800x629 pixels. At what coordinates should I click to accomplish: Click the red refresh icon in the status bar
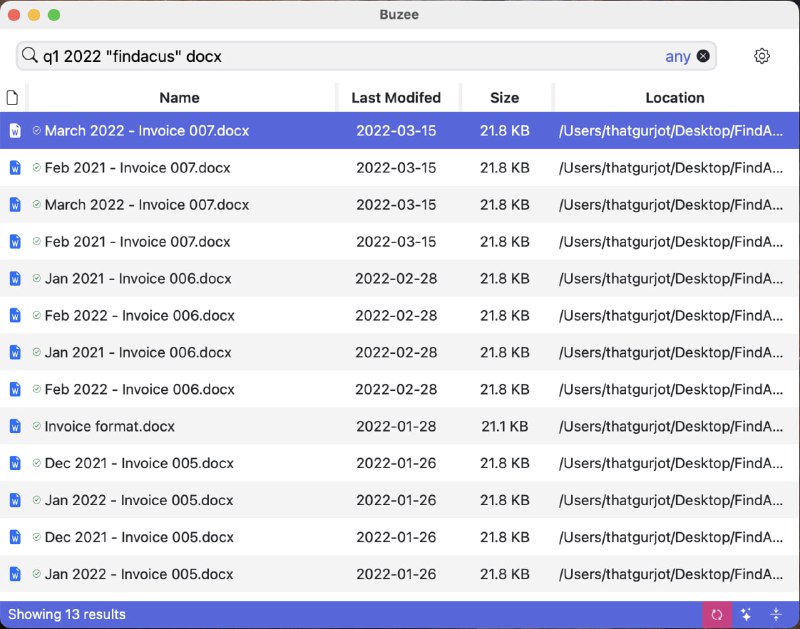pos(719,614)
